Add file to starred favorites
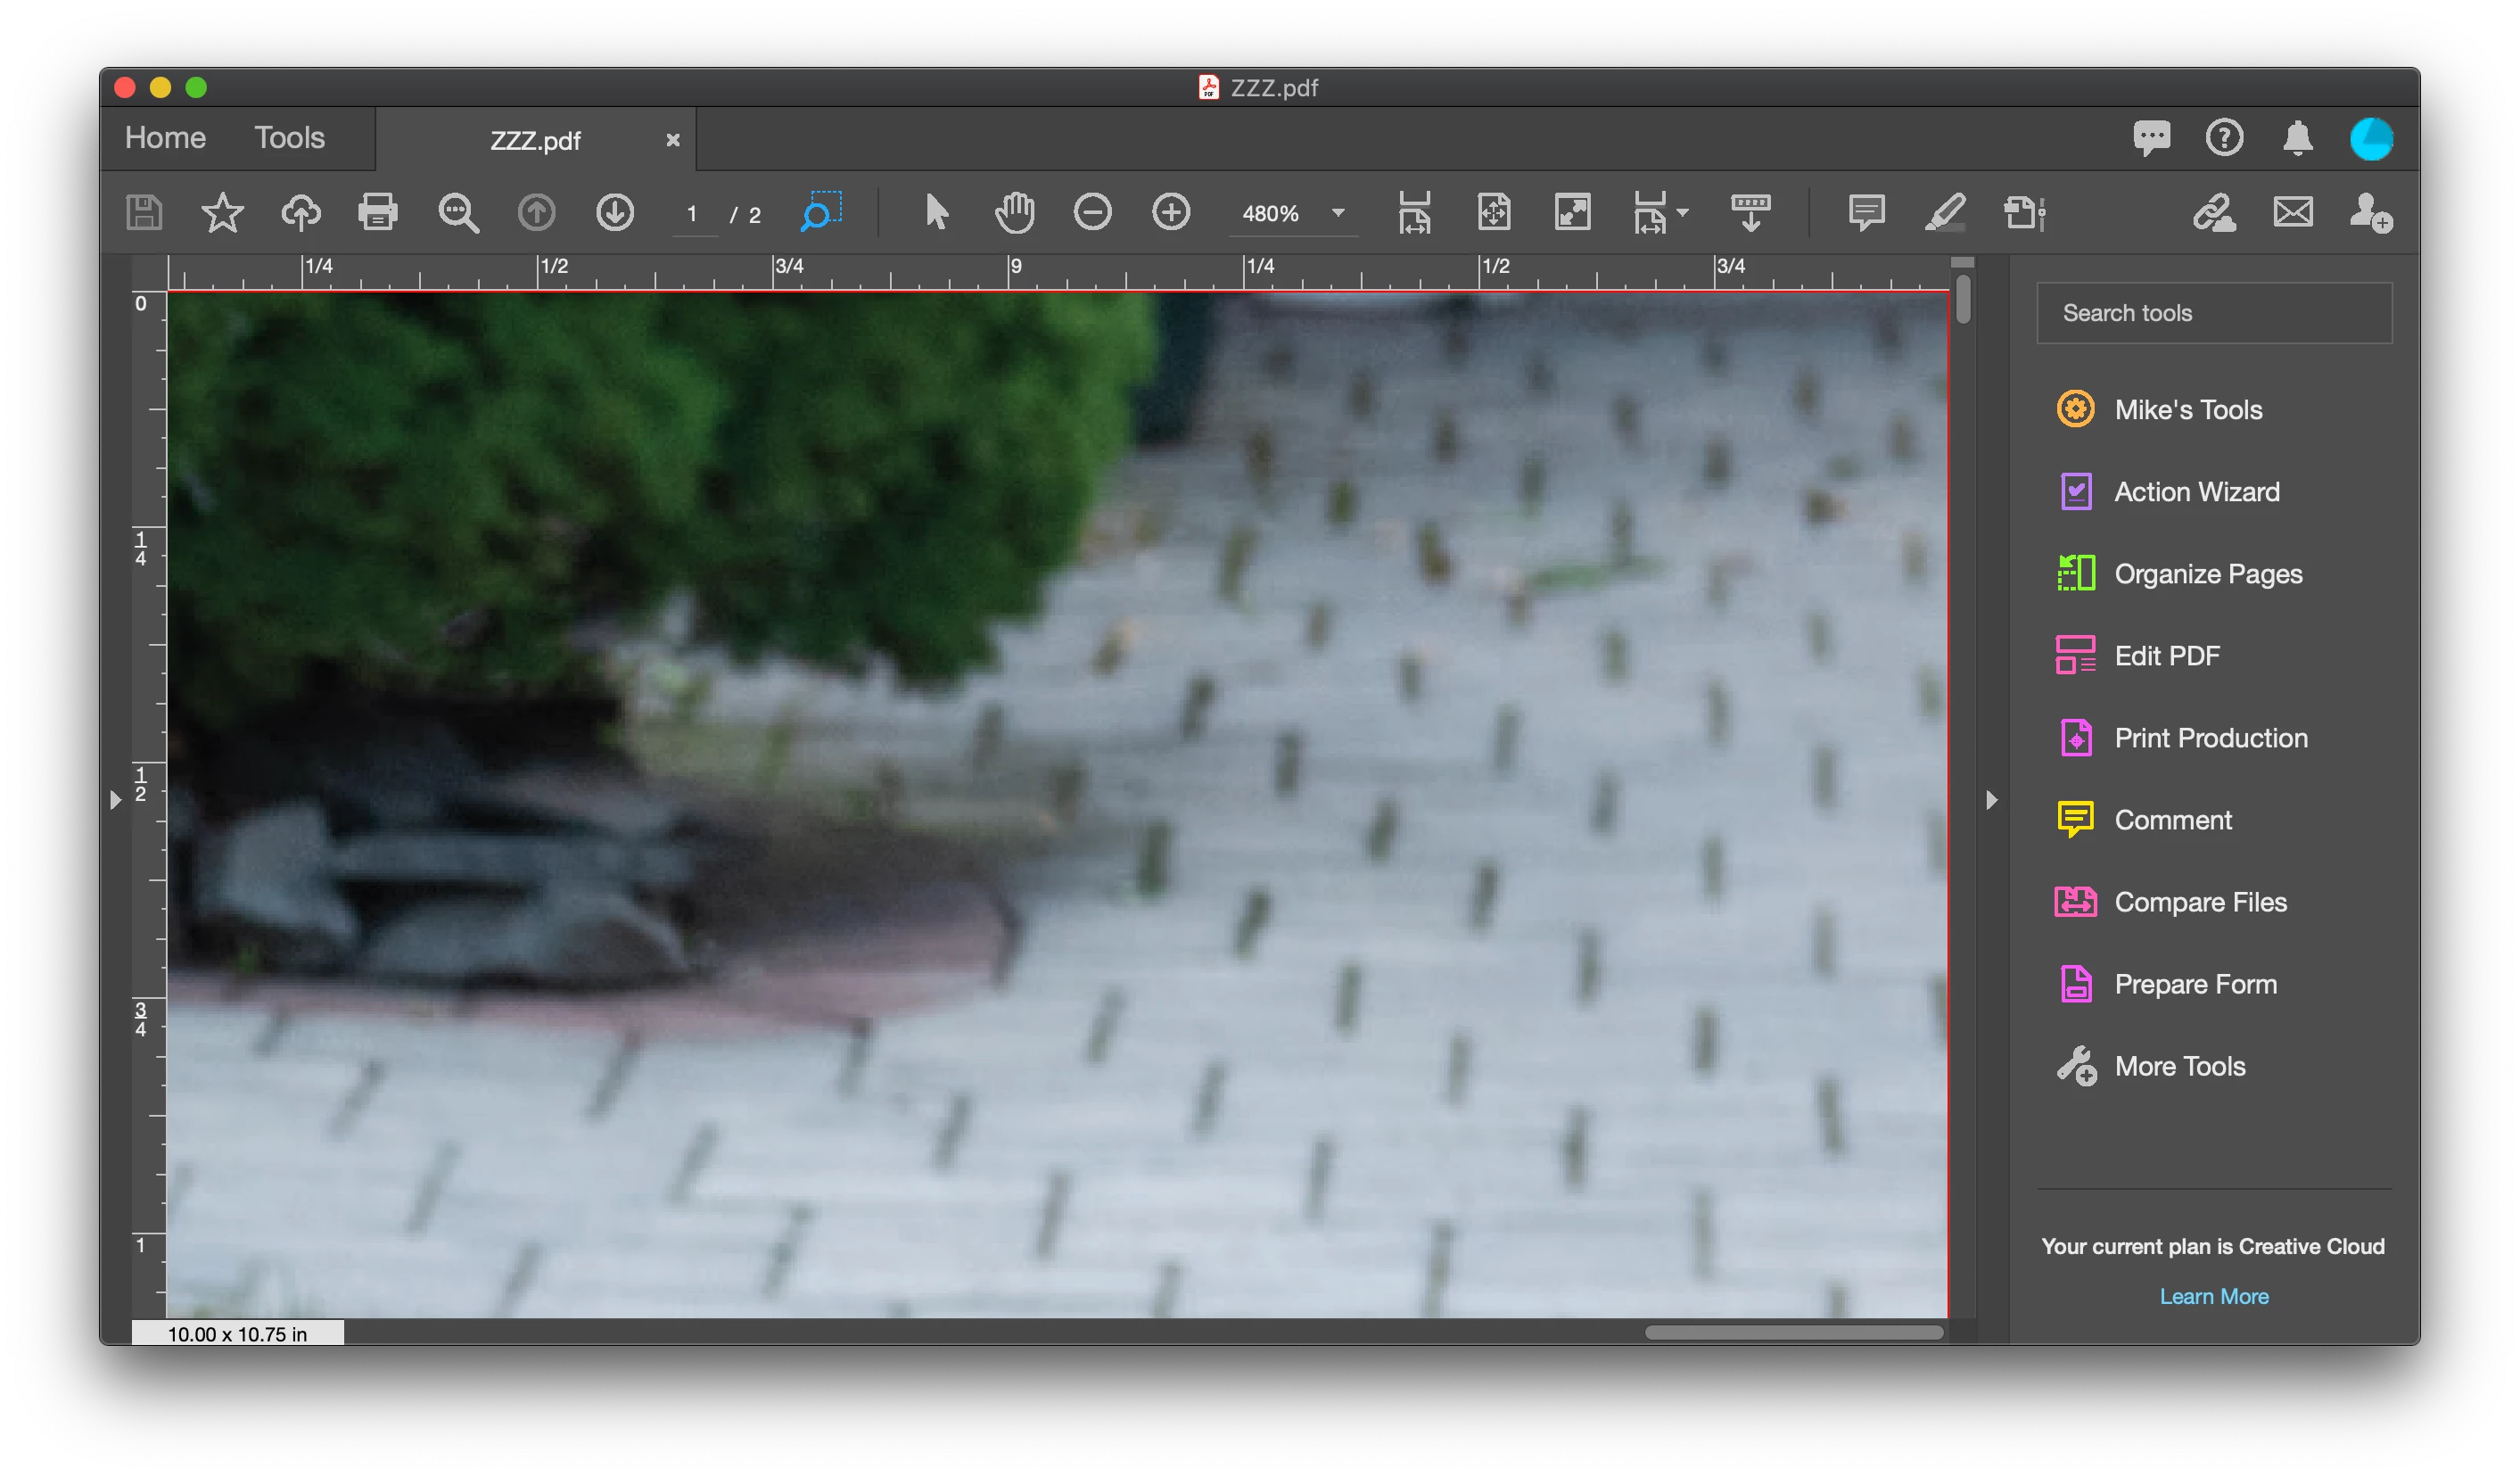The height and width of the screenshot is (1477, 2520). coord(222,213)
